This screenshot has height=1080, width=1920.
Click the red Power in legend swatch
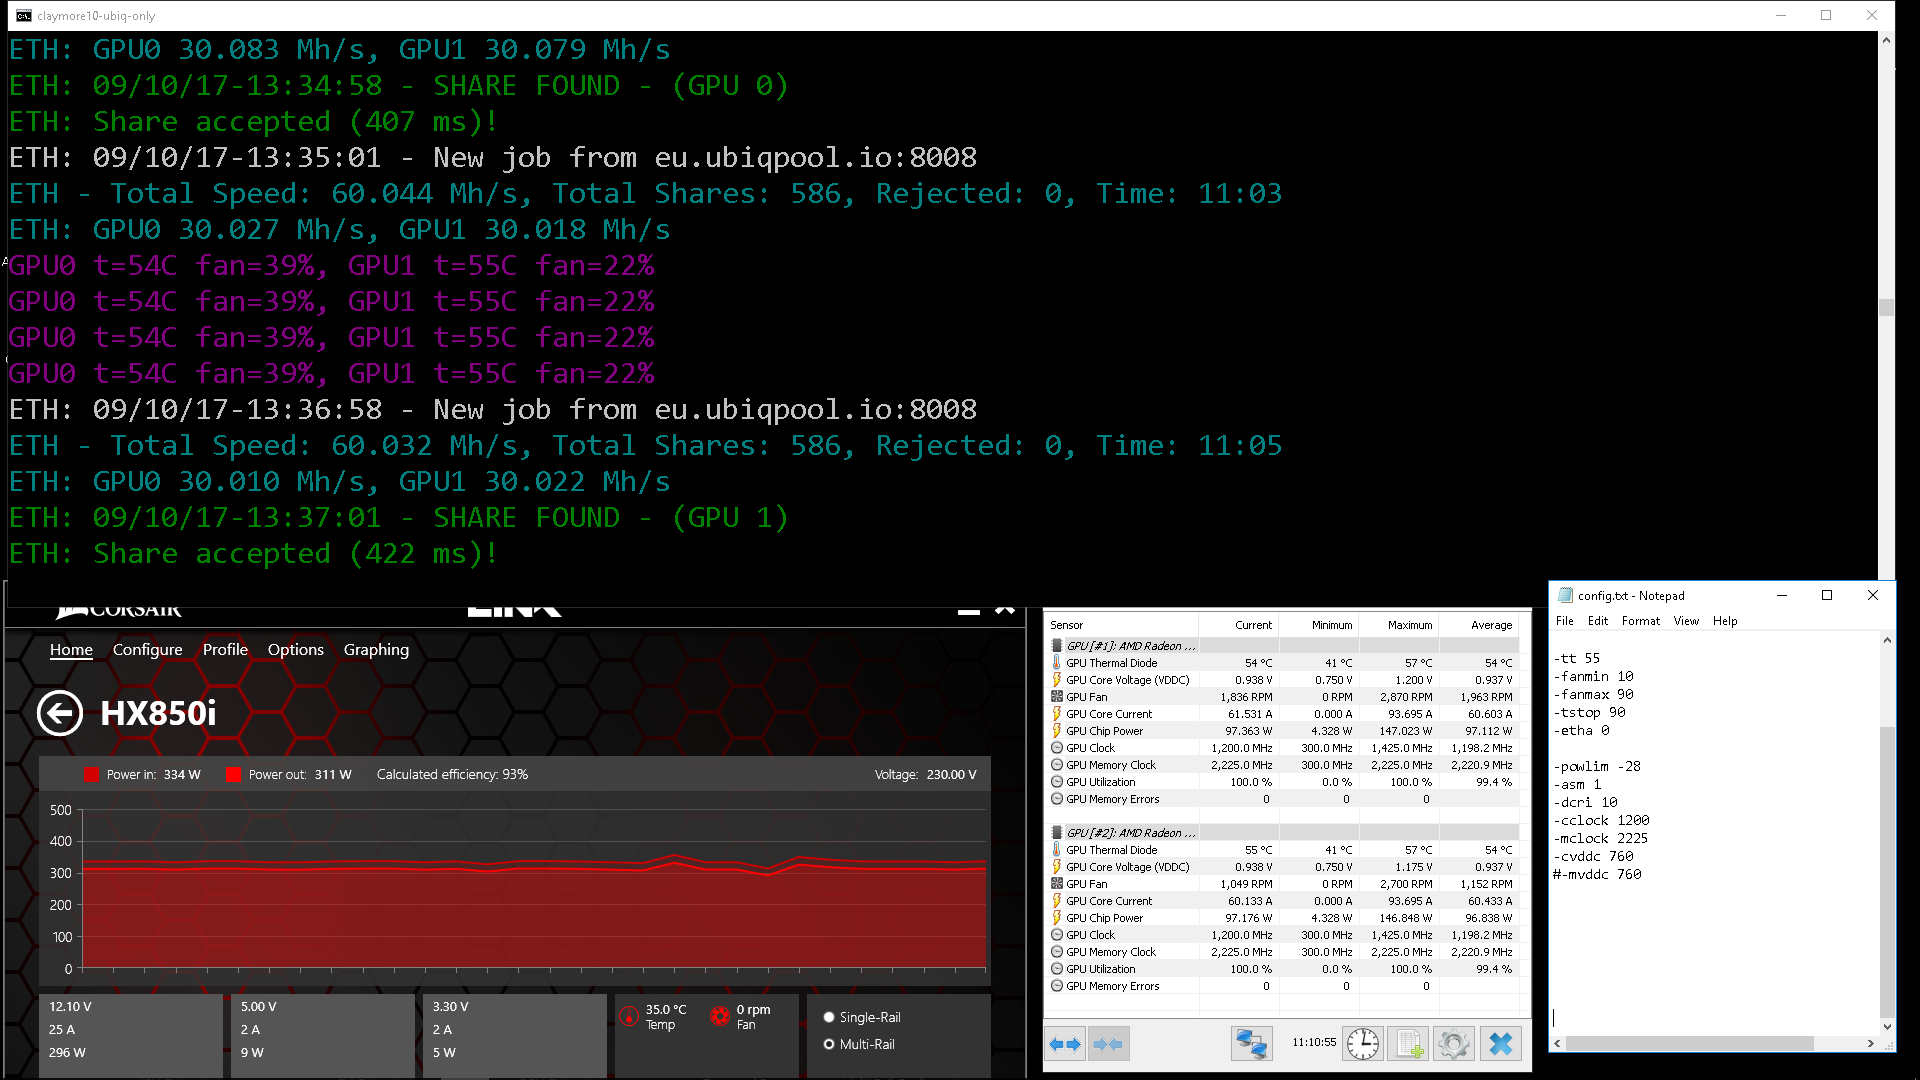point(92,775)
